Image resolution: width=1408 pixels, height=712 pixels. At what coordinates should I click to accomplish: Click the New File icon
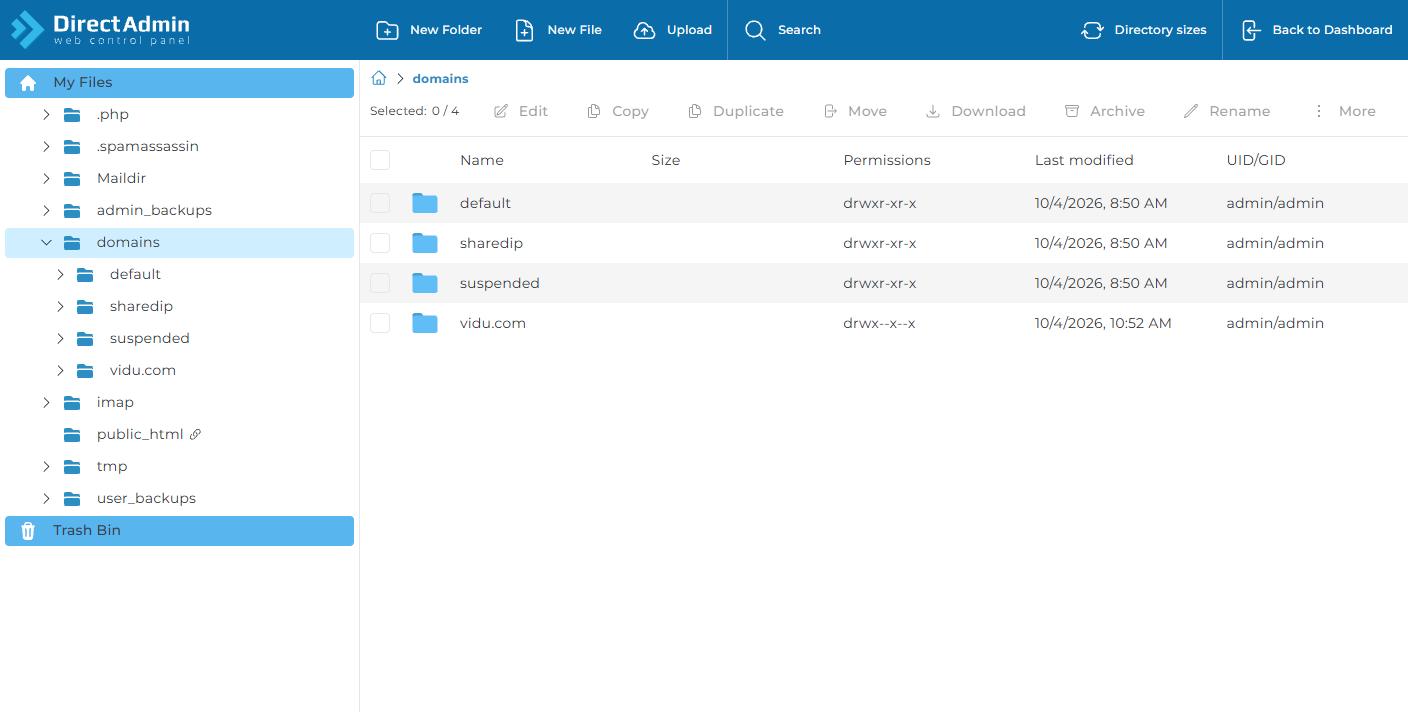click(524, 30)
